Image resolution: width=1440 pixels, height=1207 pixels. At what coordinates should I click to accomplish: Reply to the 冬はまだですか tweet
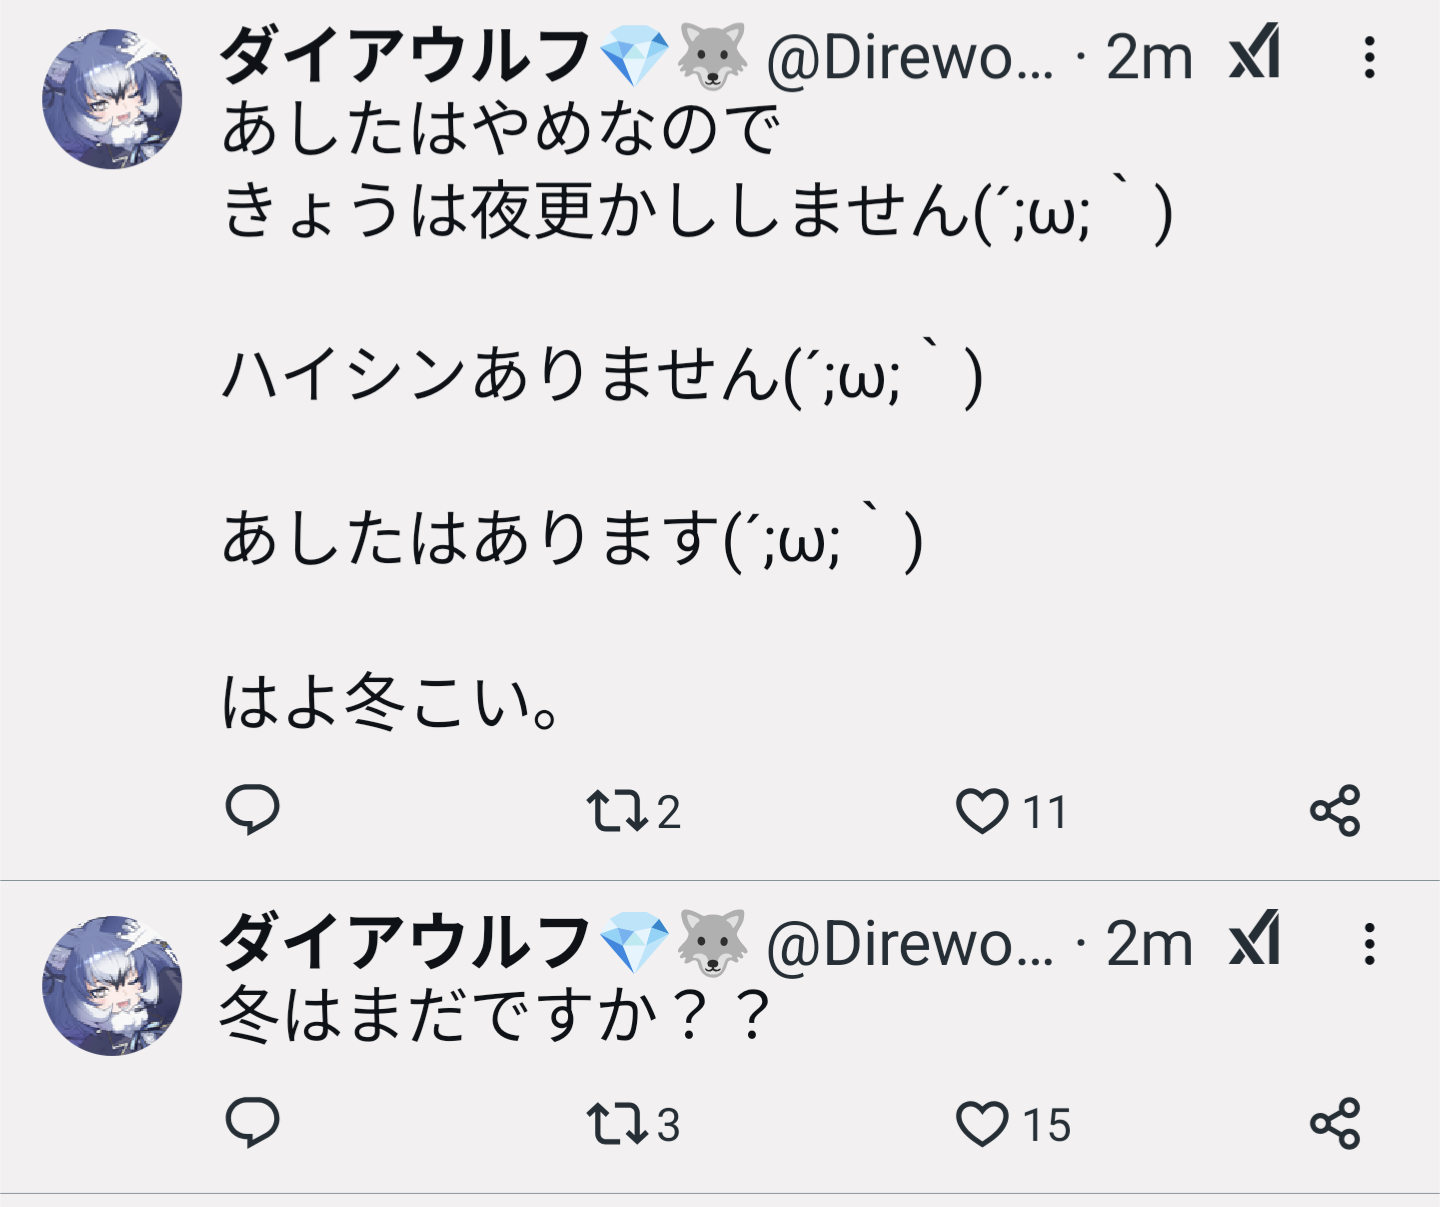[x=252, y=1122]
